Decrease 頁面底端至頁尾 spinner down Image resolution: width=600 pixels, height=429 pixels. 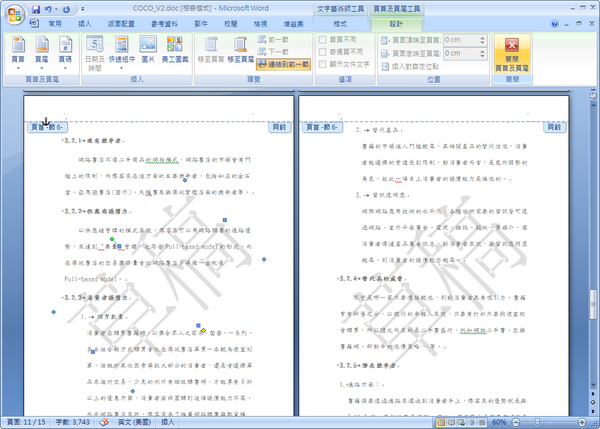pos(483,56)
